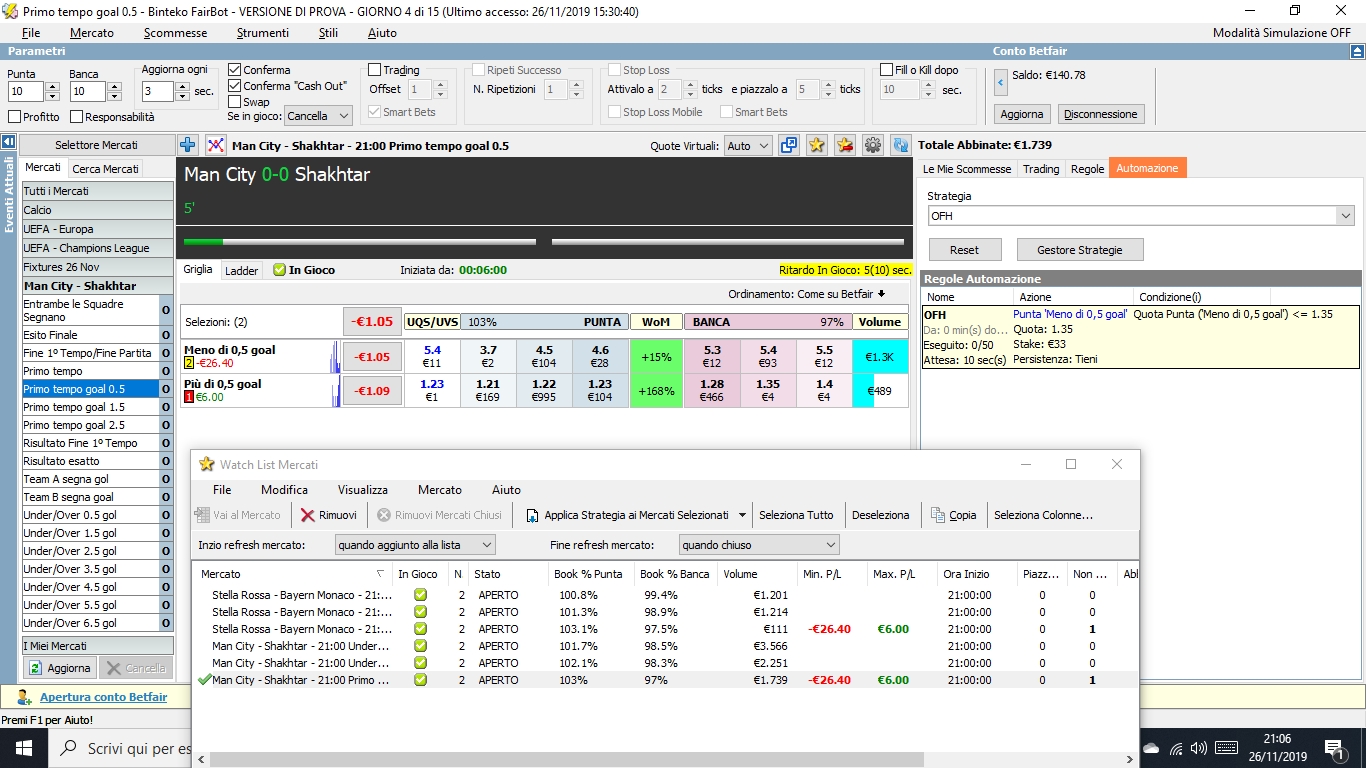Viewport: 1366px width, 768px height.
Task: Open the settings gear icon in the market toolbar
Action: pyautogui.click(x=873, y=145)
